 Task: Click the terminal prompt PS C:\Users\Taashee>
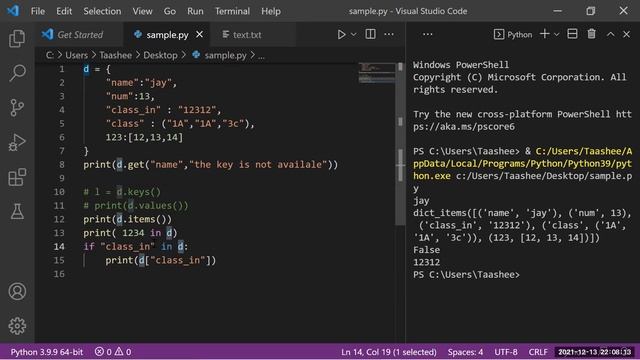pyautogui.click(x=466, y=275)
